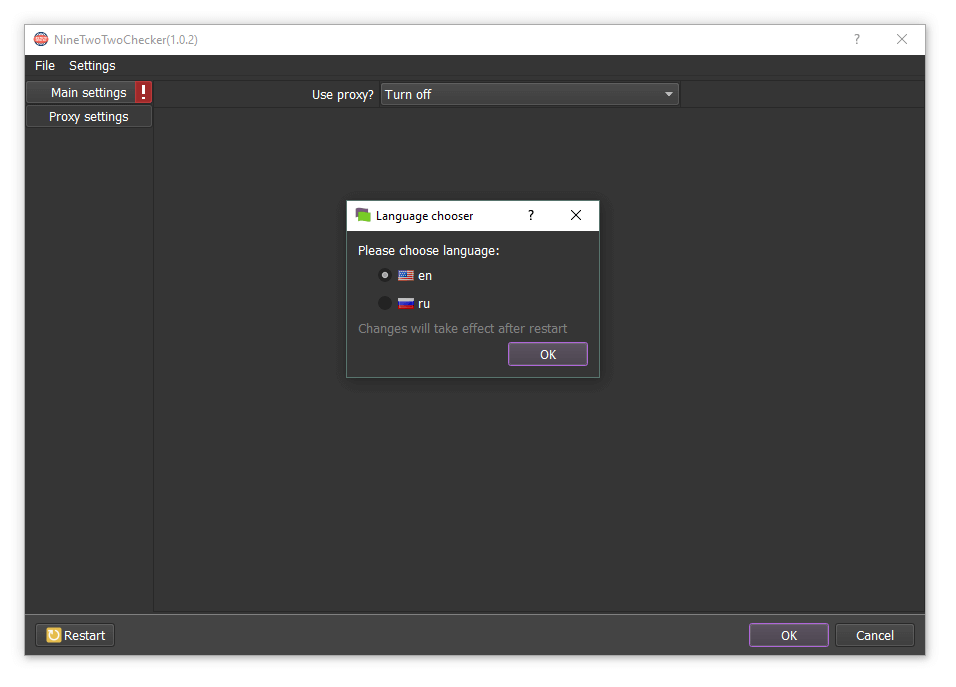Open the Settings menu
The image size is (956, 687).
(92, 66)
